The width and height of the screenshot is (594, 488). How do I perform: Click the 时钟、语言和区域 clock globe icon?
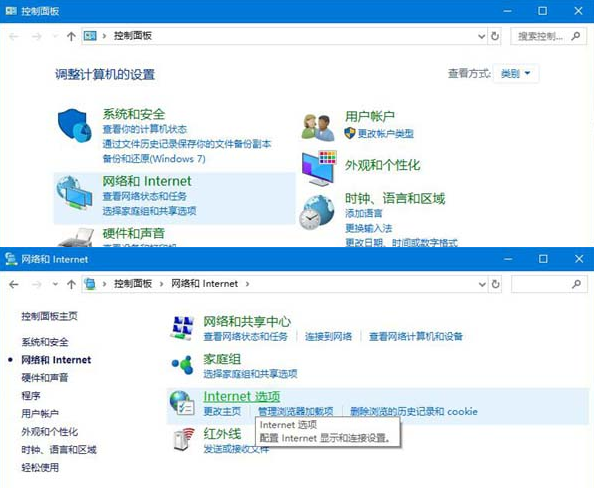(x=317, y=213)
